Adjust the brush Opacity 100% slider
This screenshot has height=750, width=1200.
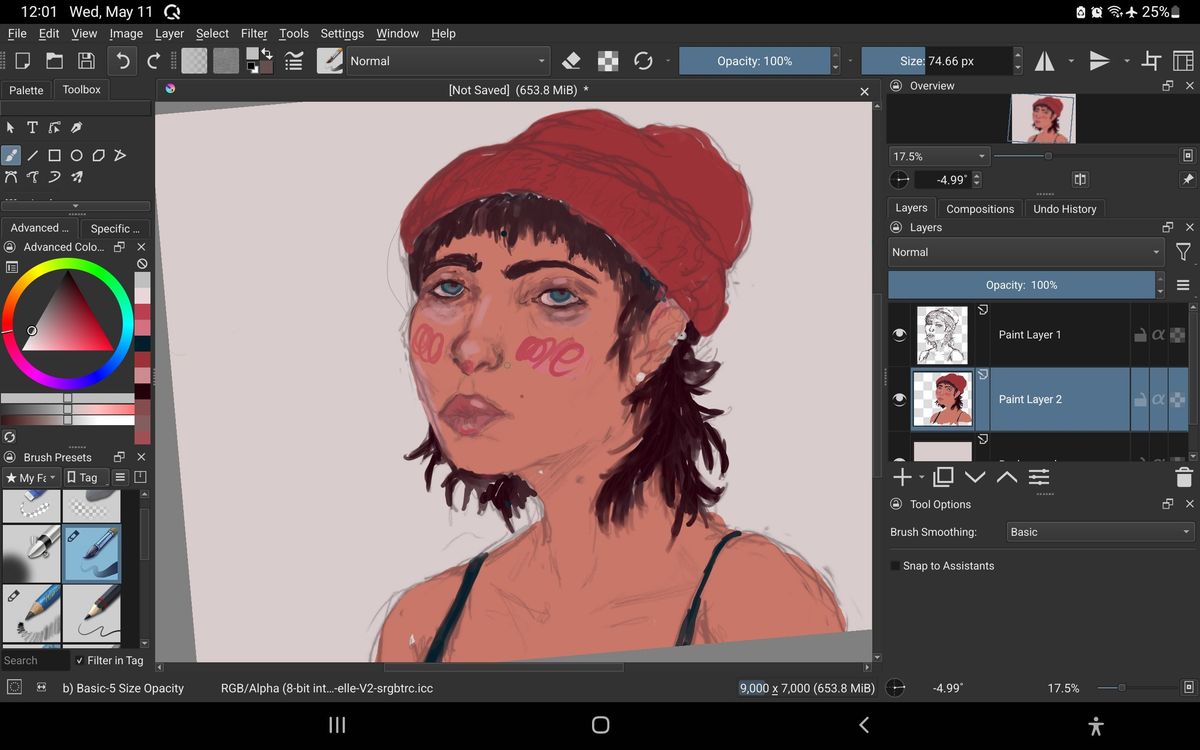pyautogui.click(x=754, y=61)
